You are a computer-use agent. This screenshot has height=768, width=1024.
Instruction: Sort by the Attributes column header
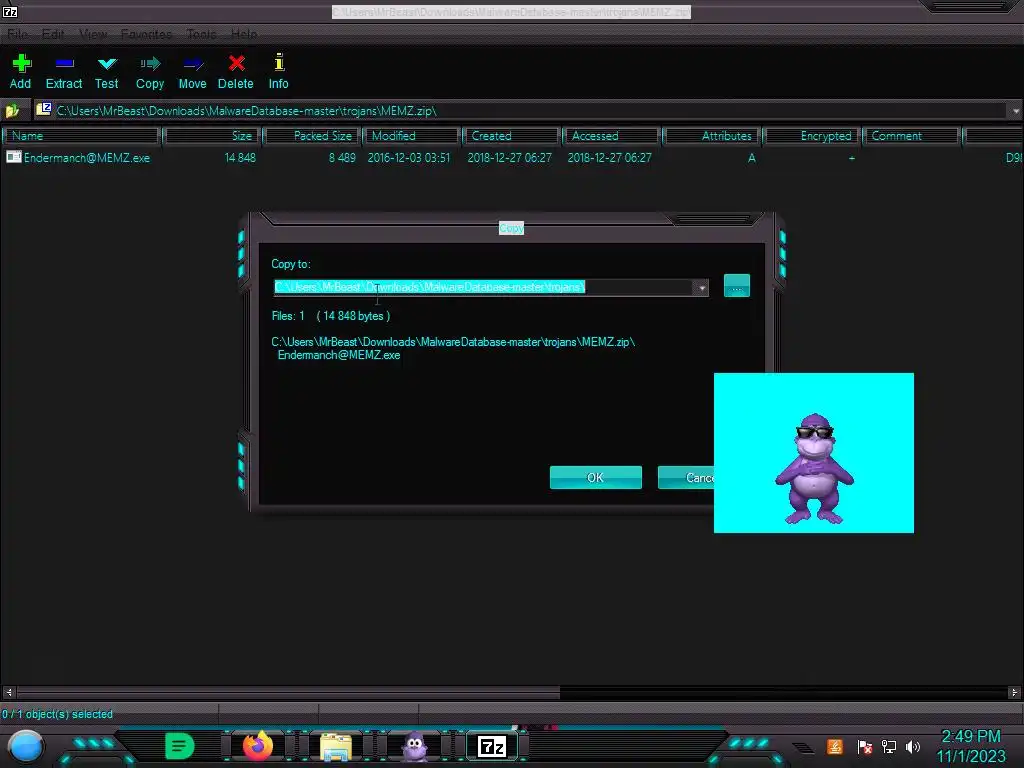tap(712, 136)
